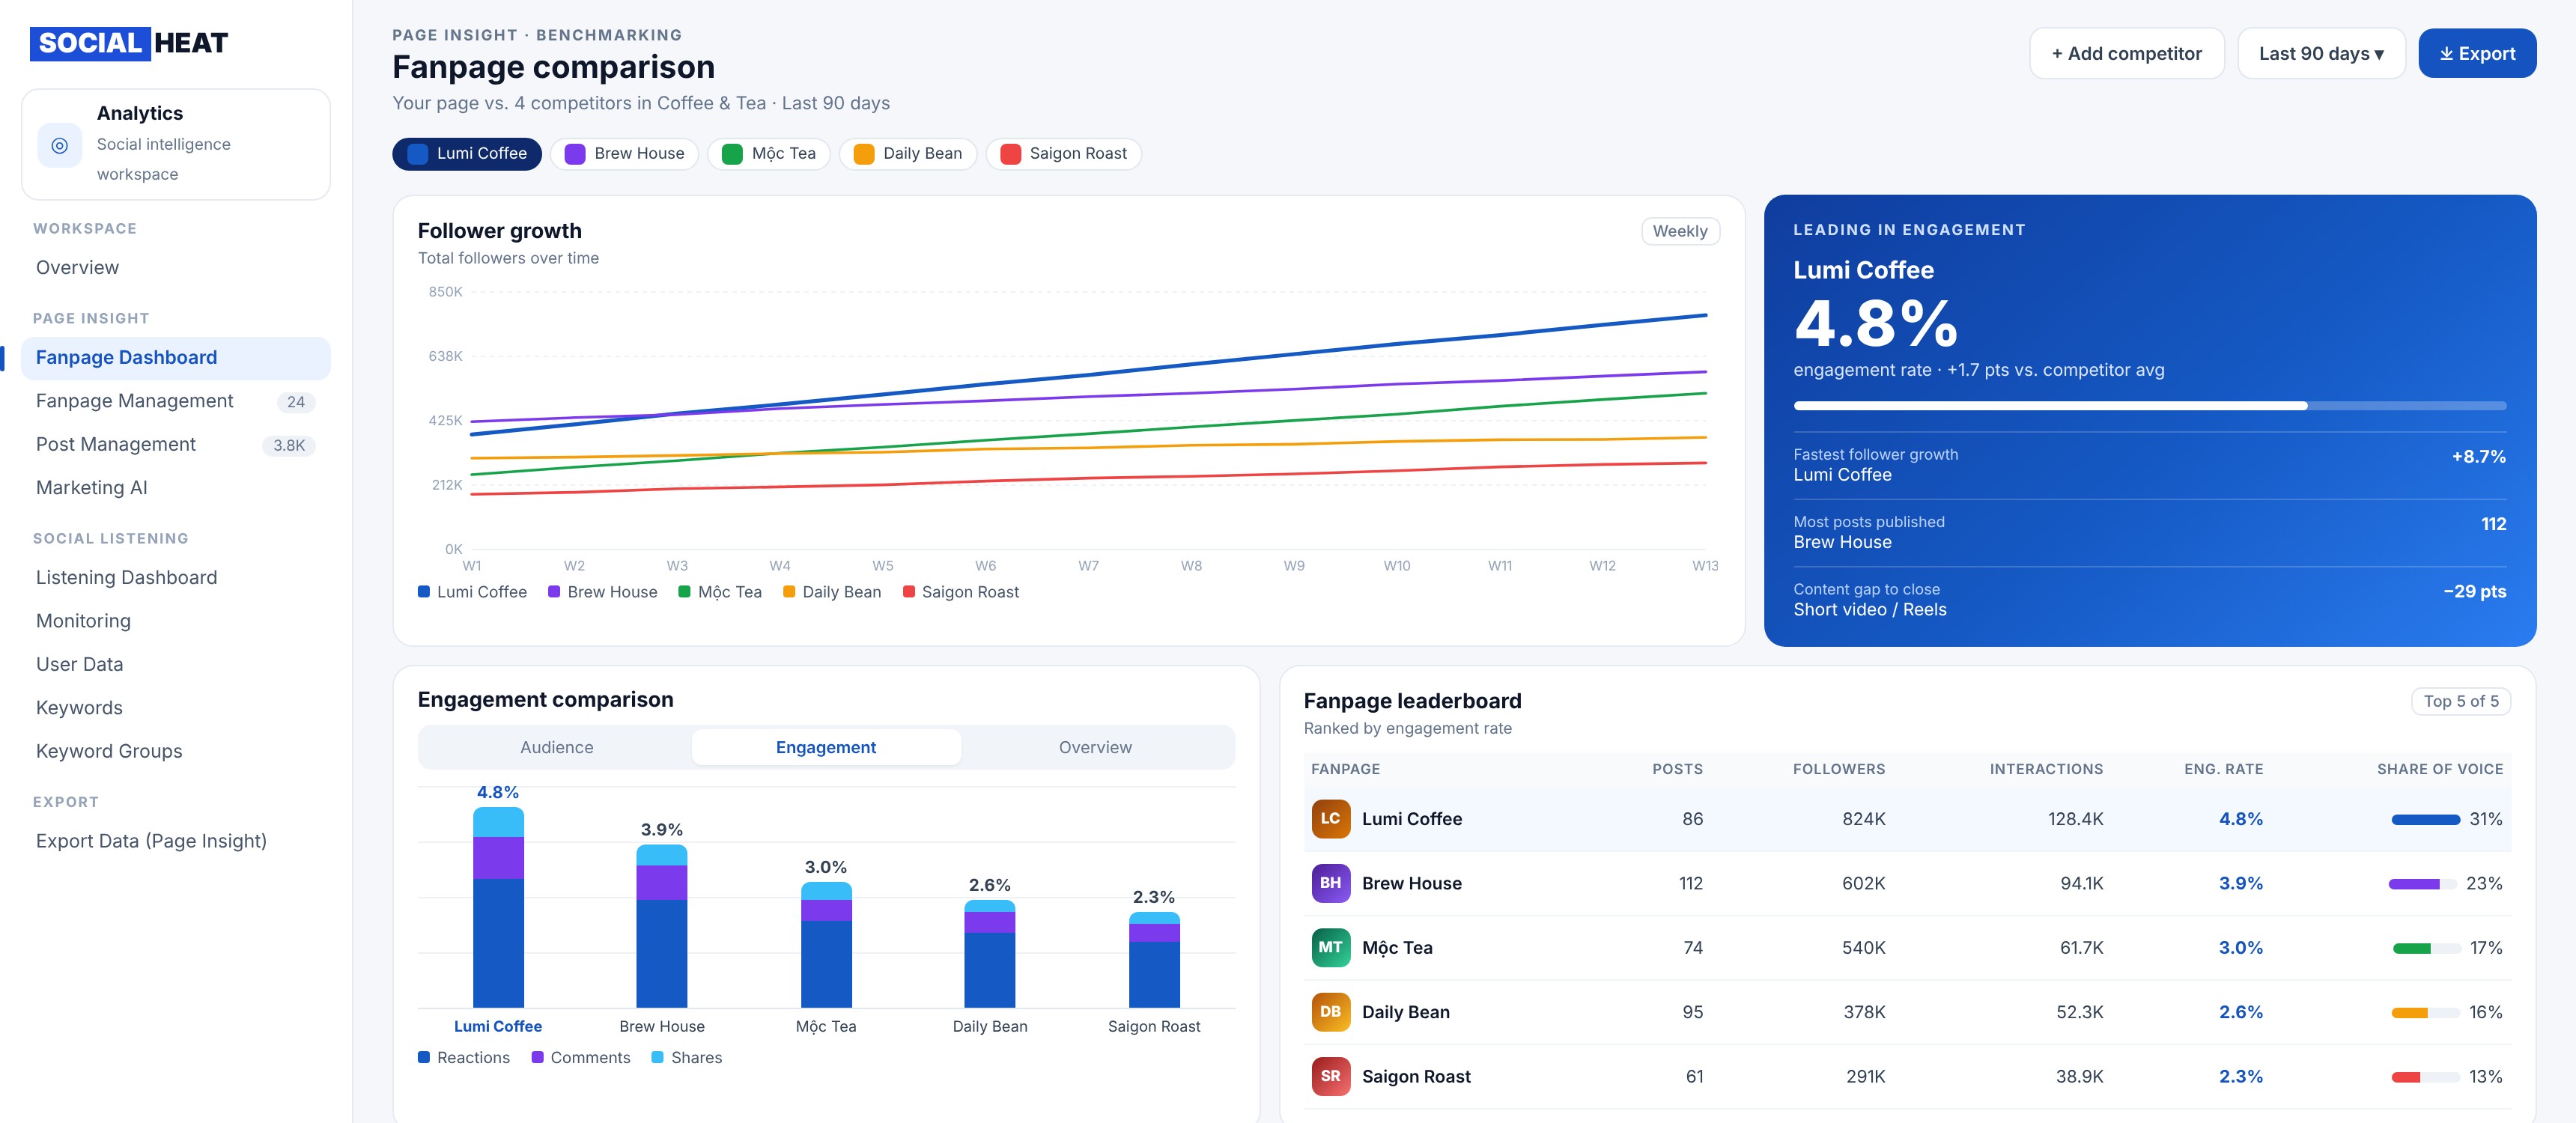Click the SocialHeat logo

pyautogui.click(x=129, y=43)
